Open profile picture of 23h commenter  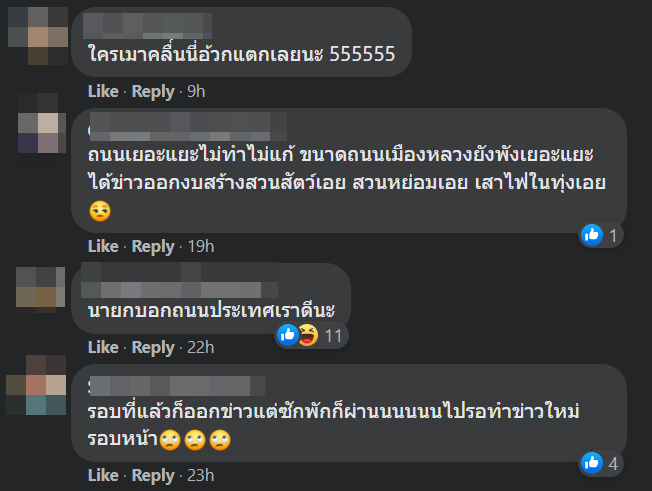coord(36,385)
